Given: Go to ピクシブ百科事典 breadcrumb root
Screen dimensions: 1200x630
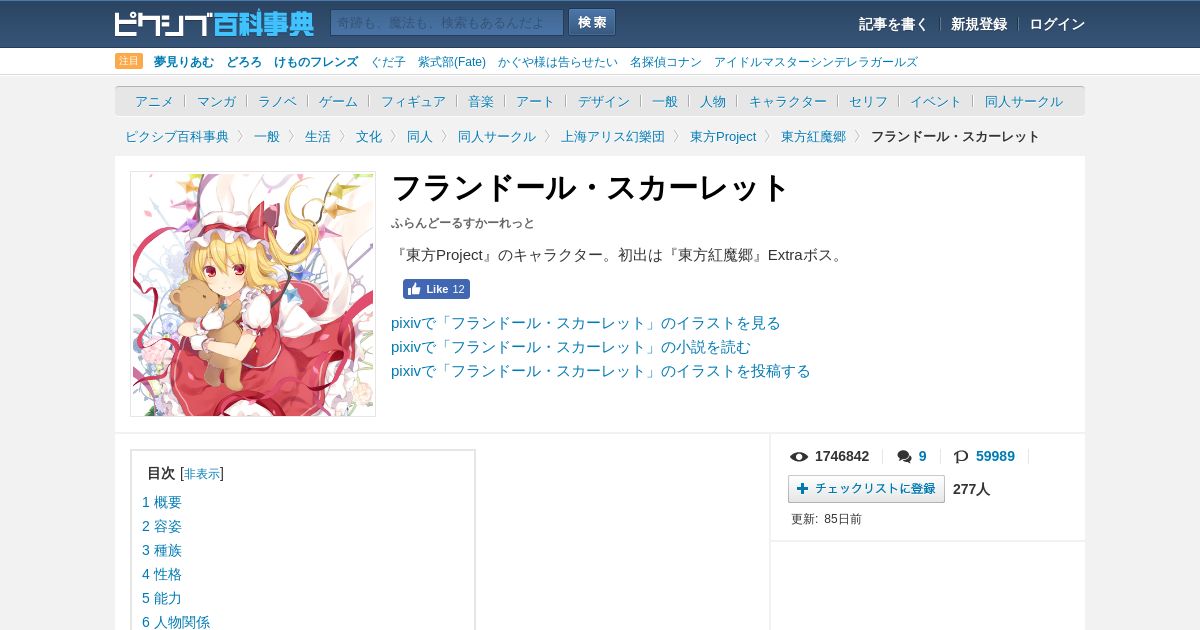Looking at the screenshot, I should coord(177,136).
